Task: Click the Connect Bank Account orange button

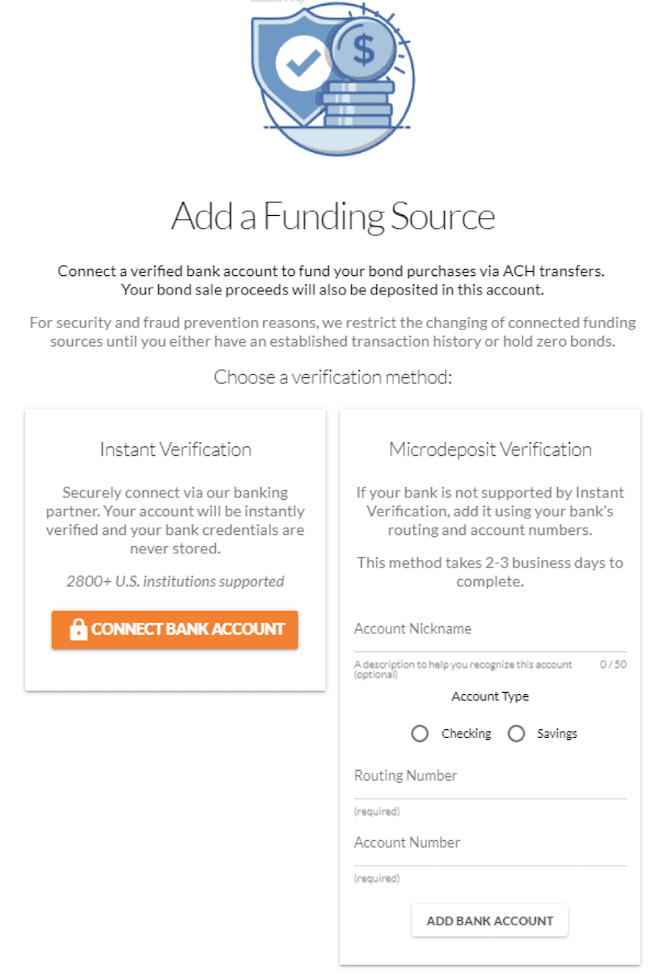Action: tap(175, 629)
